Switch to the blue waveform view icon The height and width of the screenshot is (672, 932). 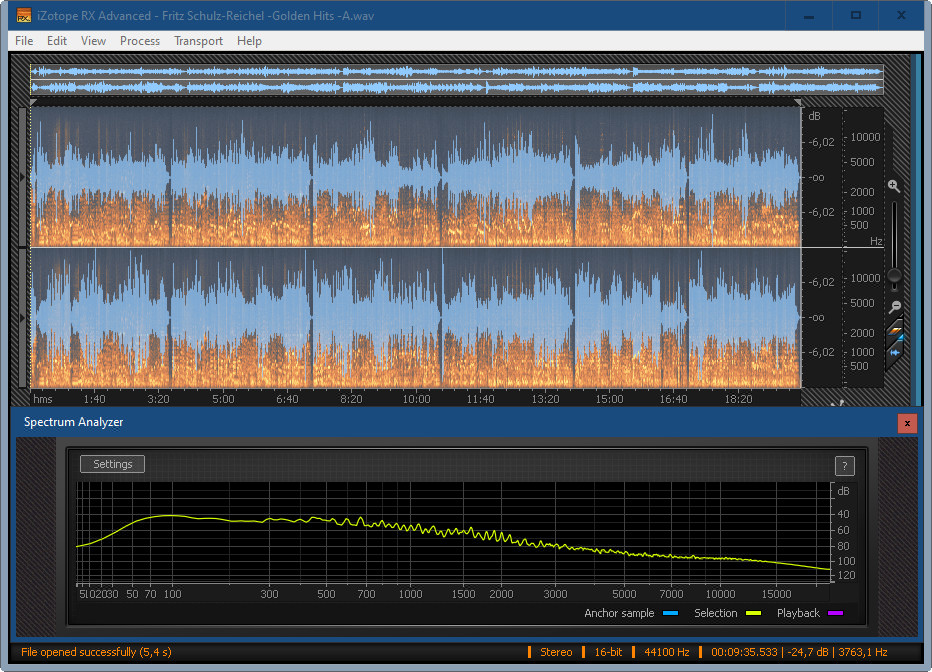(895, 352)
